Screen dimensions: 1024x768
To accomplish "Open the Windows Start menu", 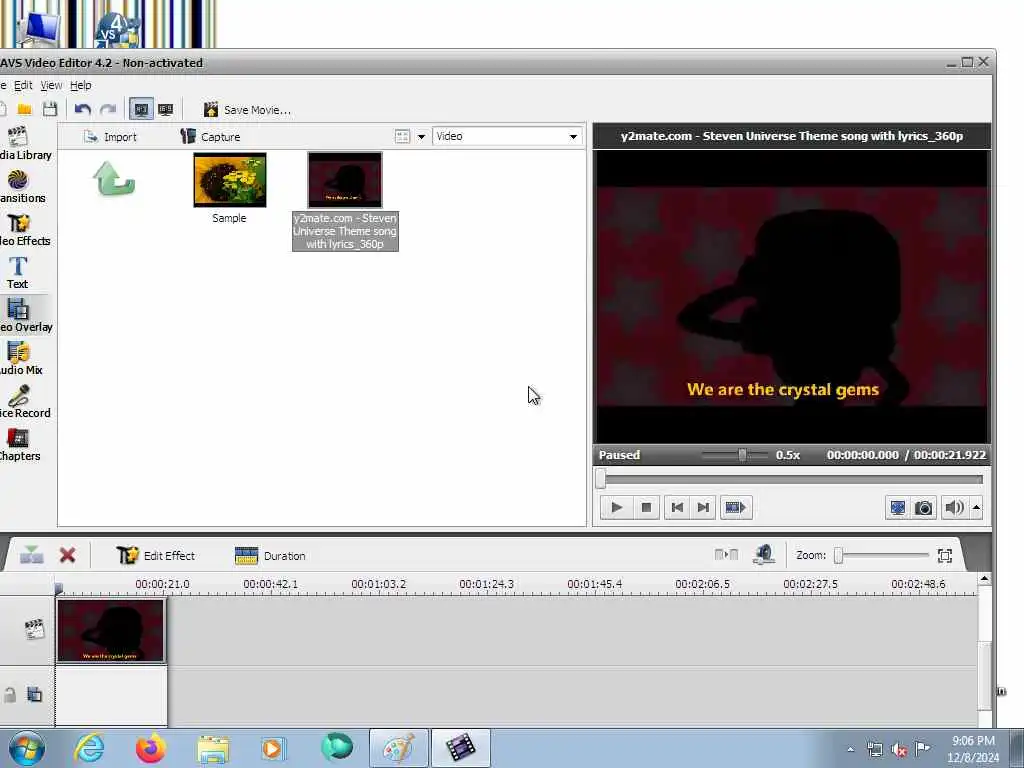I will (x=27, y=748).
